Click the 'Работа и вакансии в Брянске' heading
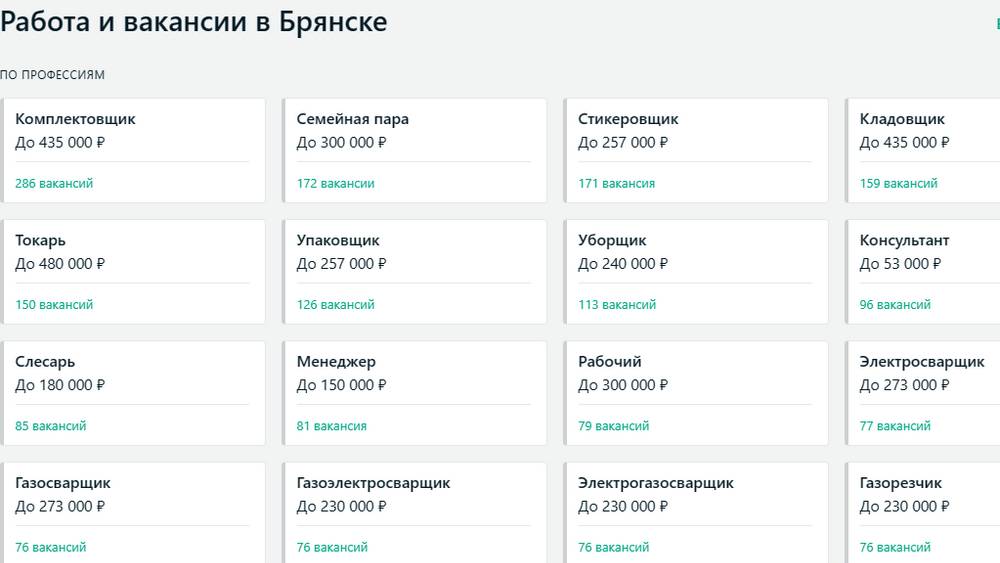 click(x=194, y=22)
